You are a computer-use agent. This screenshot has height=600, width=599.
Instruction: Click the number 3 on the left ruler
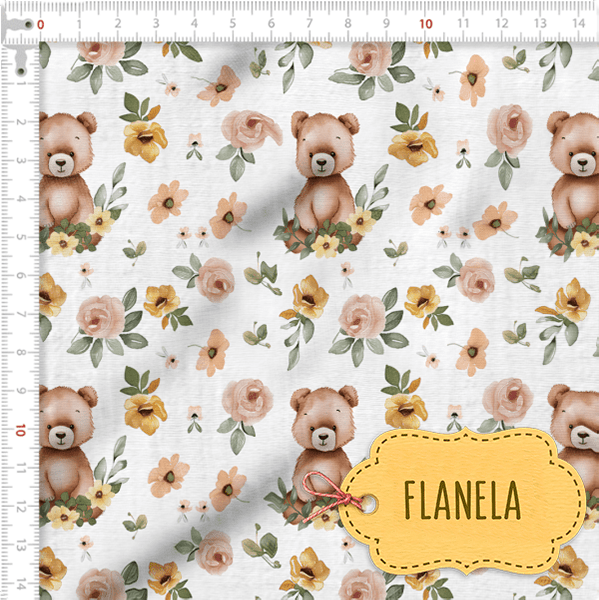[x=21, y=160]
